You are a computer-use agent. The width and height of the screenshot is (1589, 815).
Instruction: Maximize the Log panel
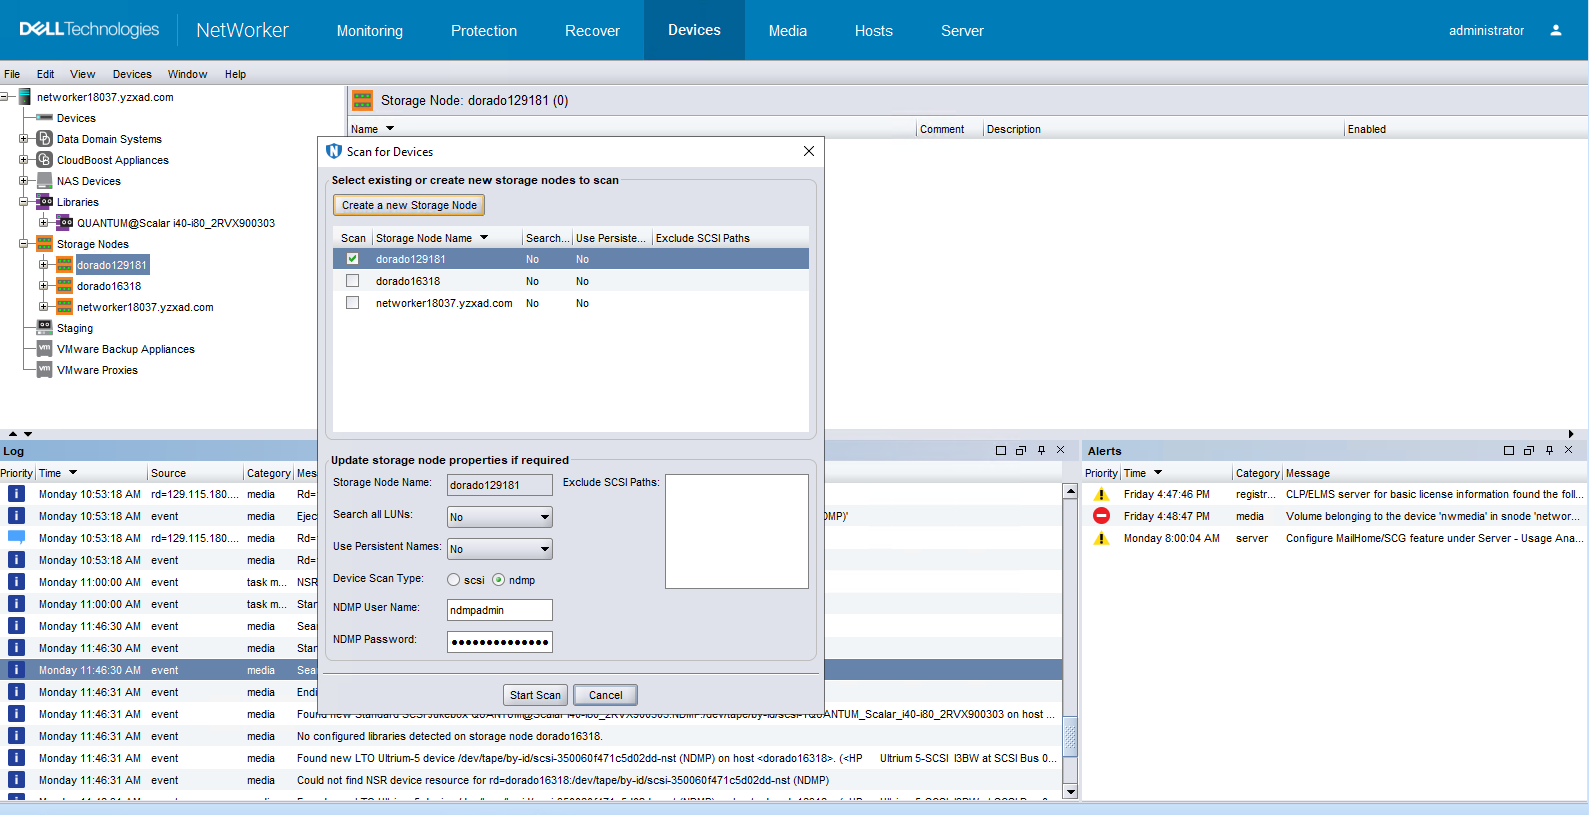coord(1001,451)
